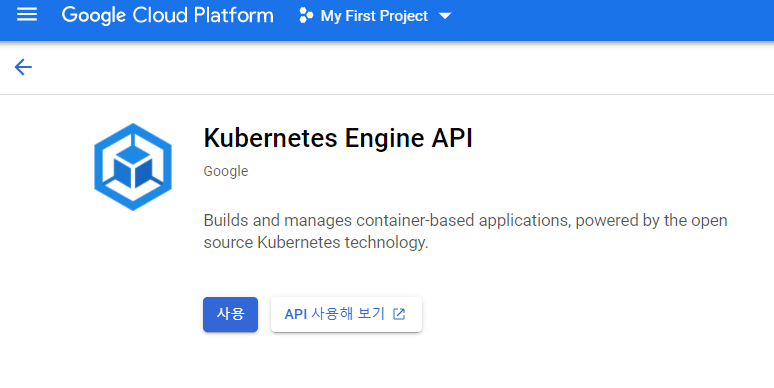Click the Kubernetes Engine API heading
The width and height of the screenshot is (774, 388).
coord(338,138)
